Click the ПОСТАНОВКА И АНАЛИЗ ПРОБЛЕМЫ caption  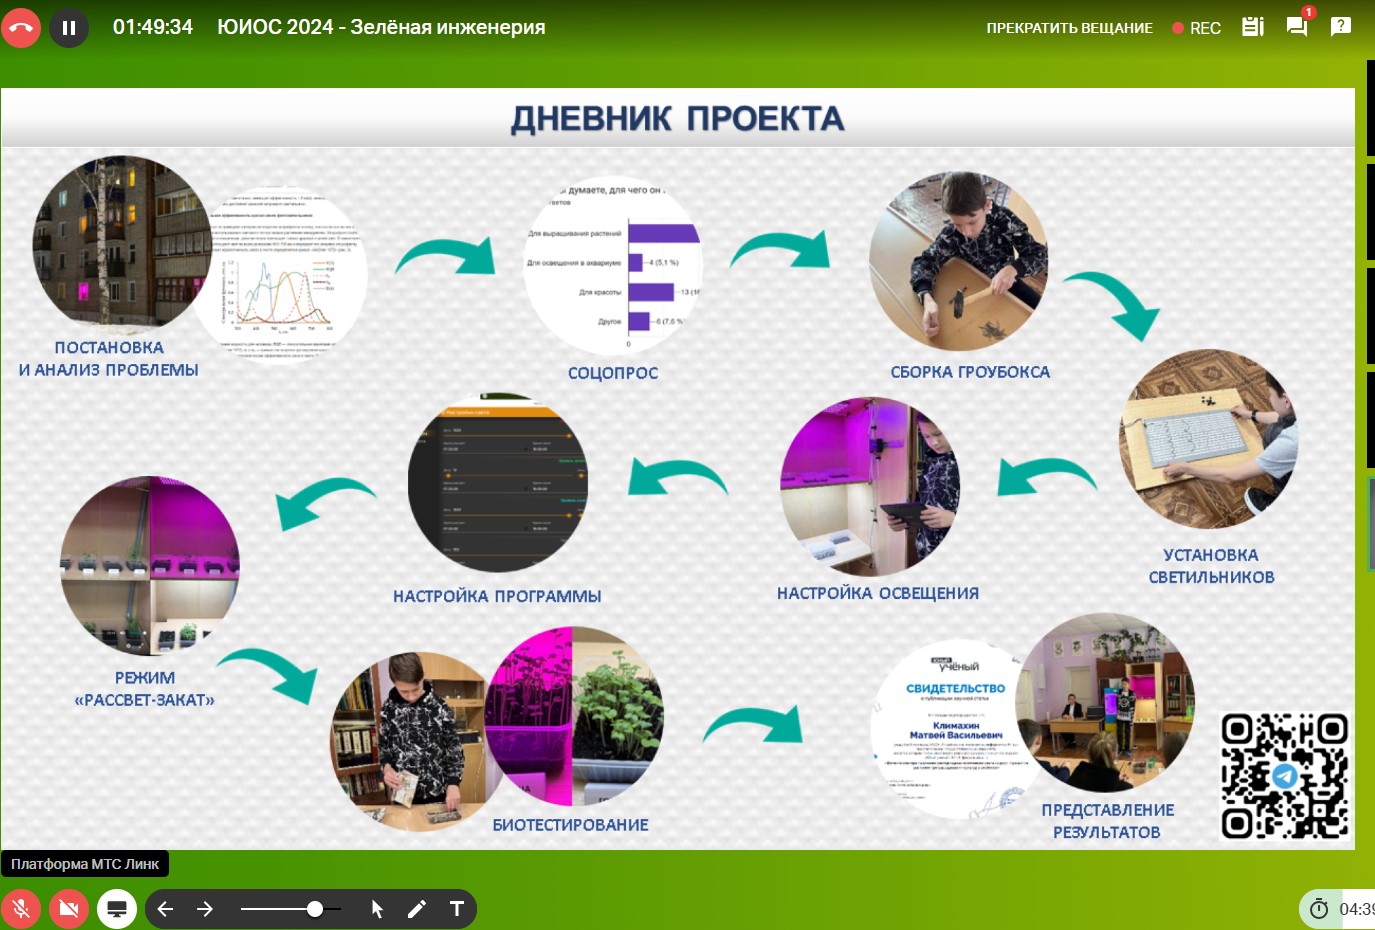click(x=109, y=359)
